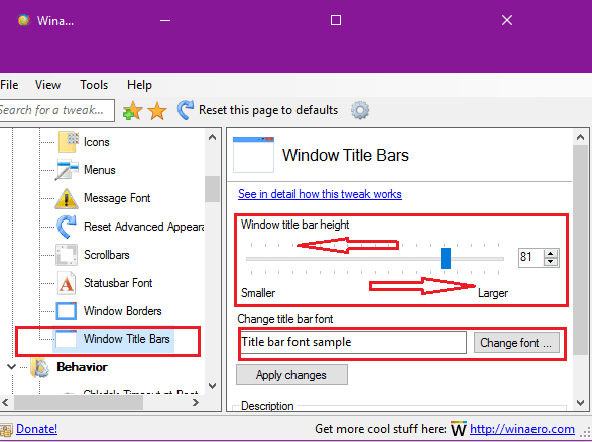Click the blue reset arrow icon in the toolbar
The image size is (592, 442).
pyautogui.click(x=185, y=110)
